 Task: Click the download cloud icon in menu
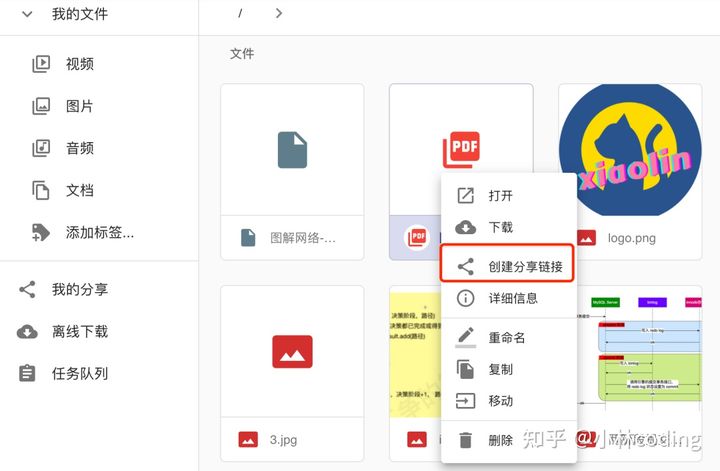pos(466,227)
